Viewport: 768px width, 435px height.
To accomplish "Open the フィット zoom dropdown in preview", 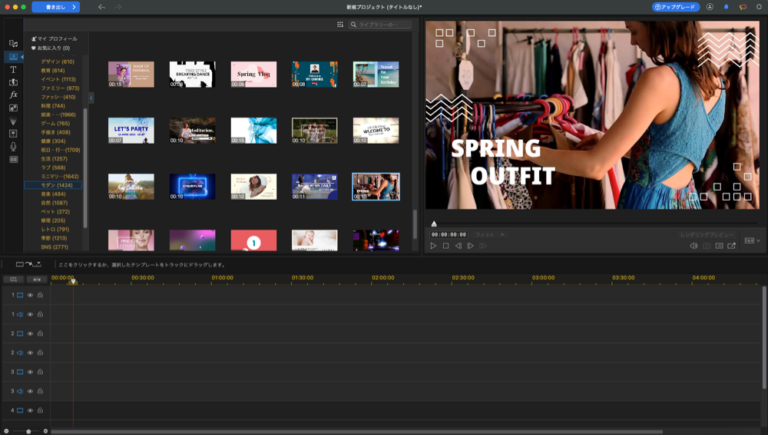I will (x=490, y=233).
